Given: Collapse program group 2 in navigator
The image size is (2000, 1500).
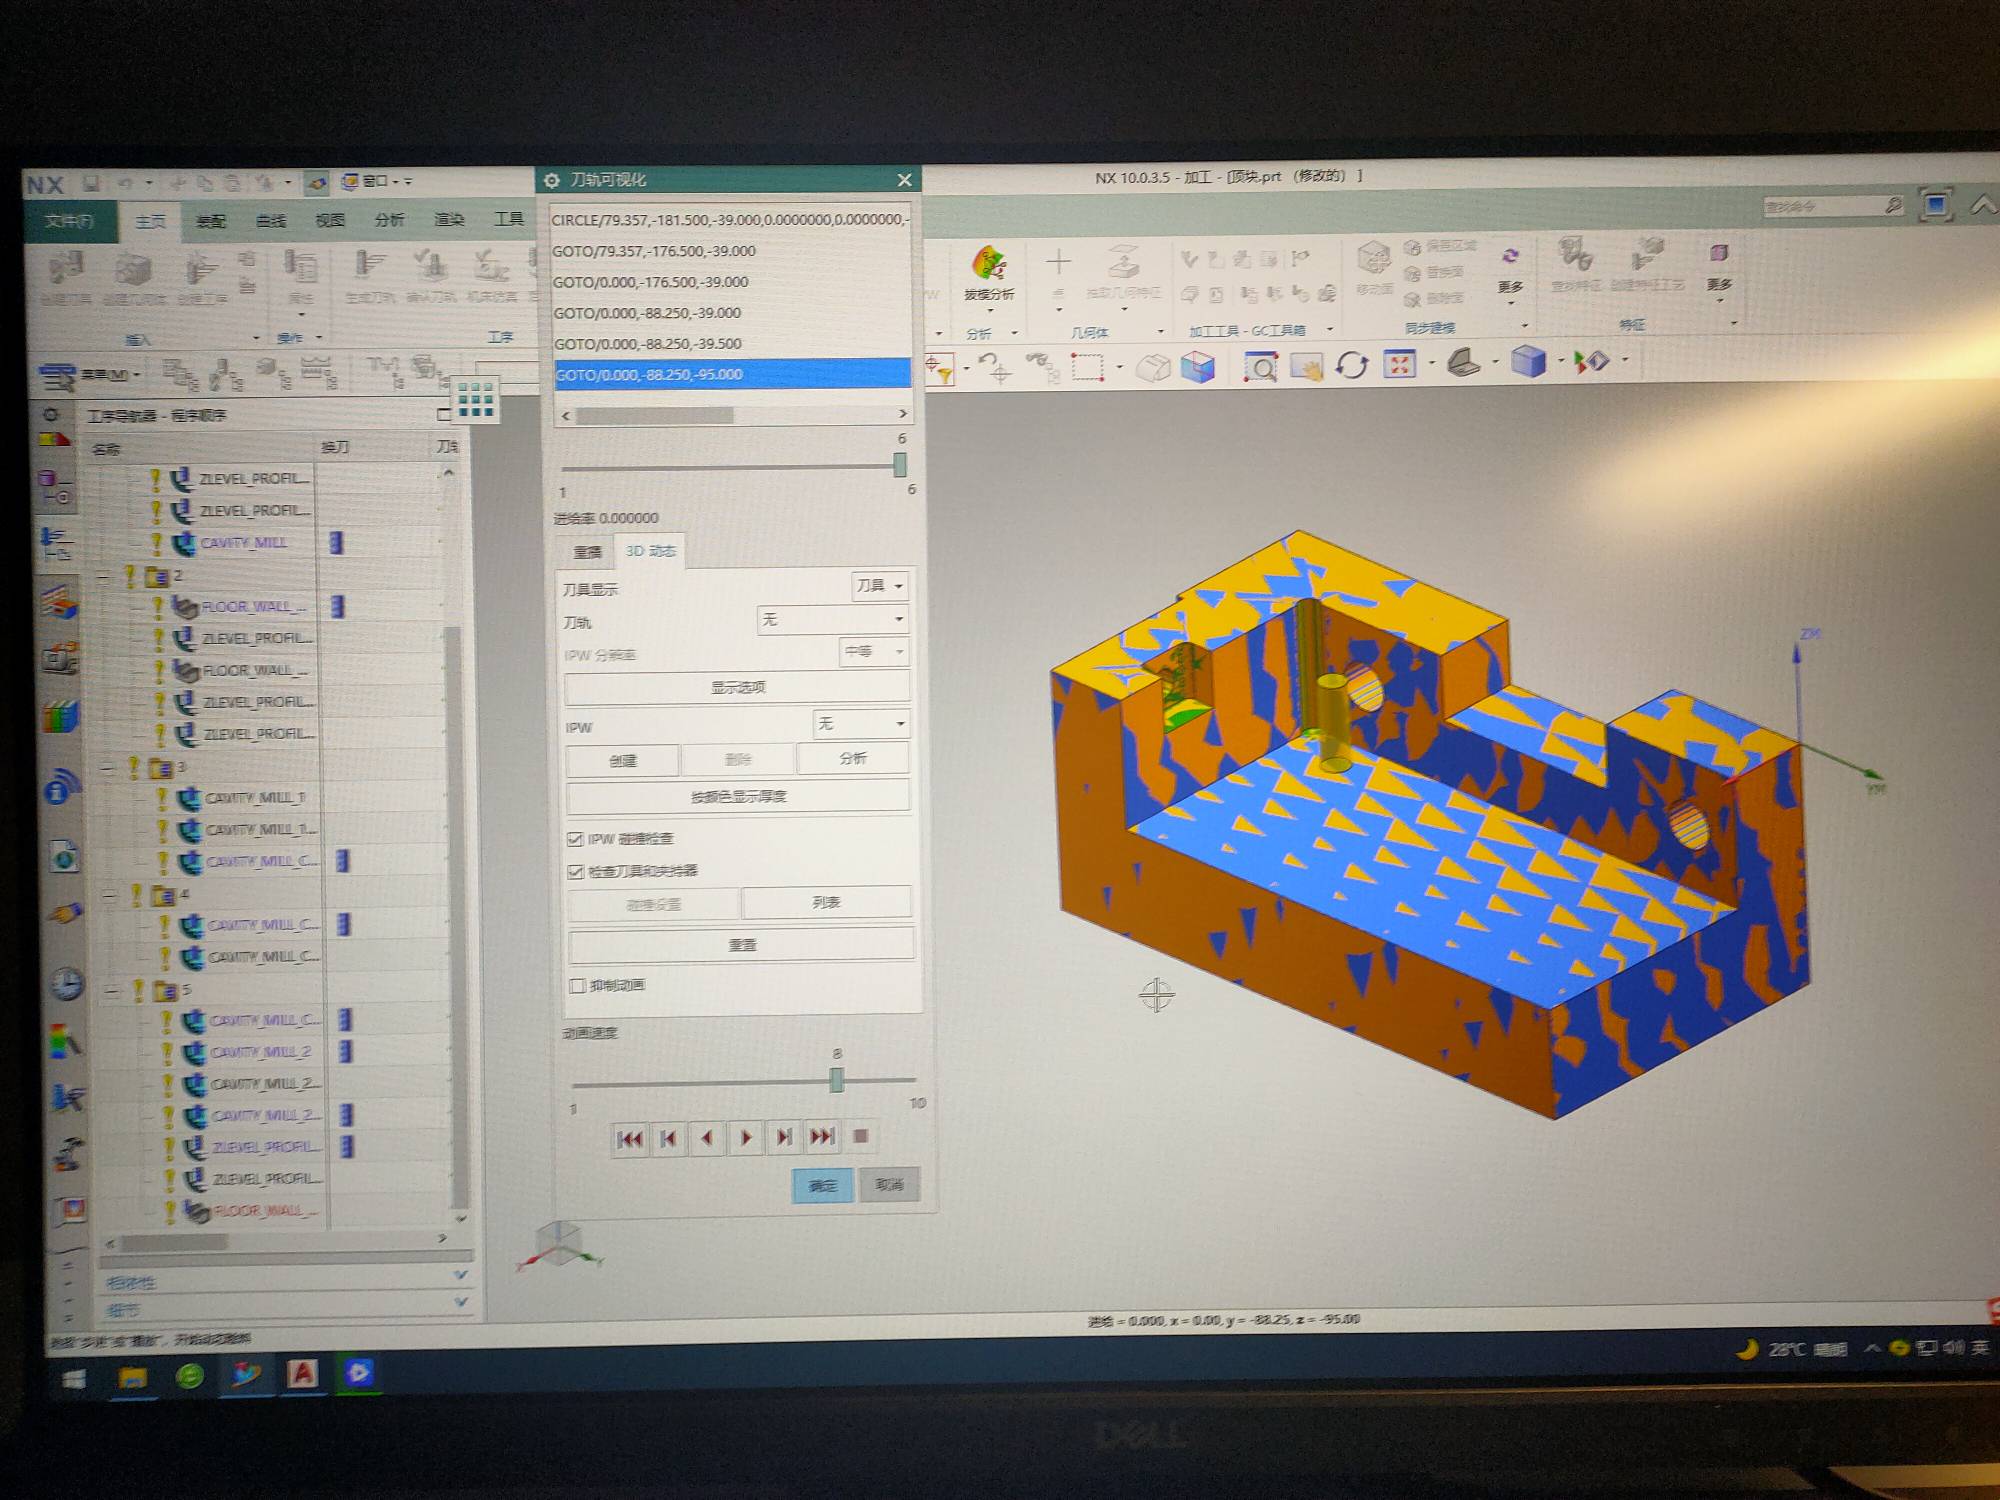Looking at the screenshot, I should 103,577.
